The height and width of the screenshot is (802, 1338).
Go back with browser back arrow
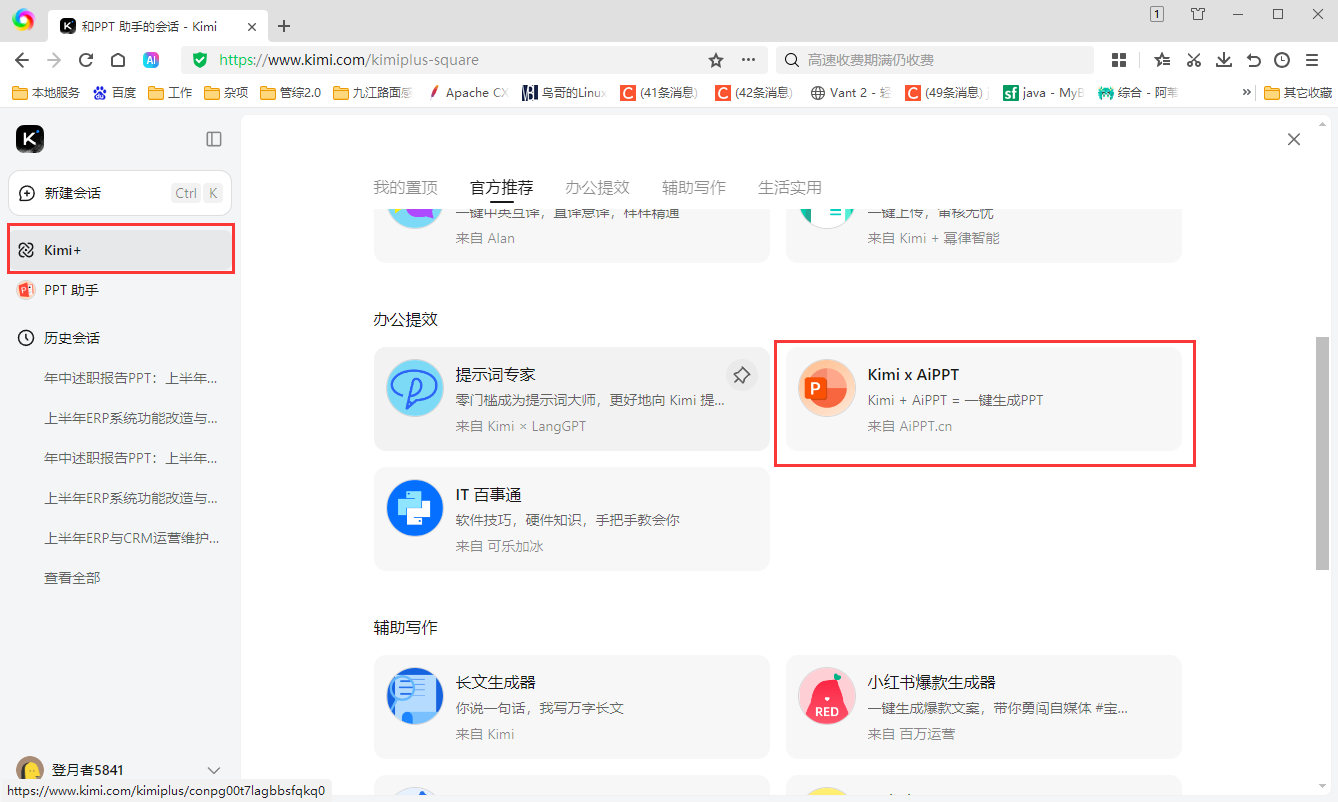[x=22, y=60]
